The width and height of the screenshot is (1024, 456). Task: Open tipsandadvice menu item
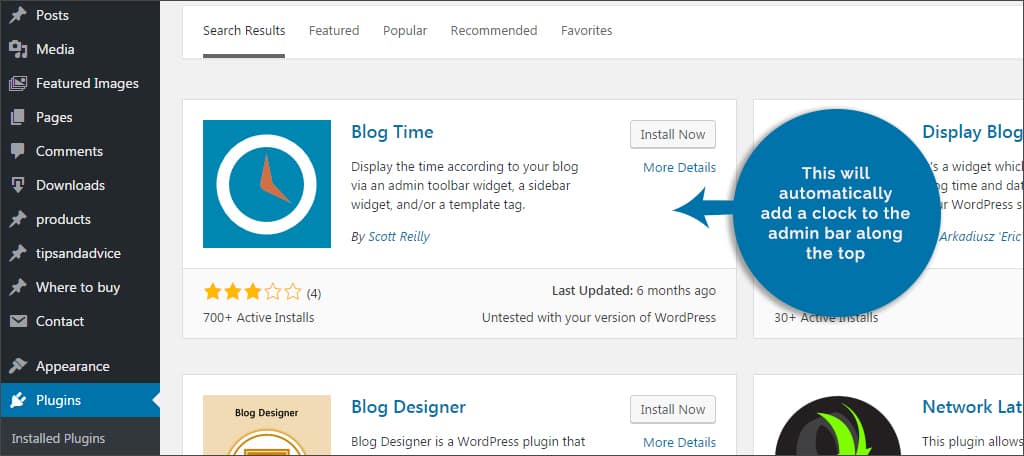click(x=80, y=253)
